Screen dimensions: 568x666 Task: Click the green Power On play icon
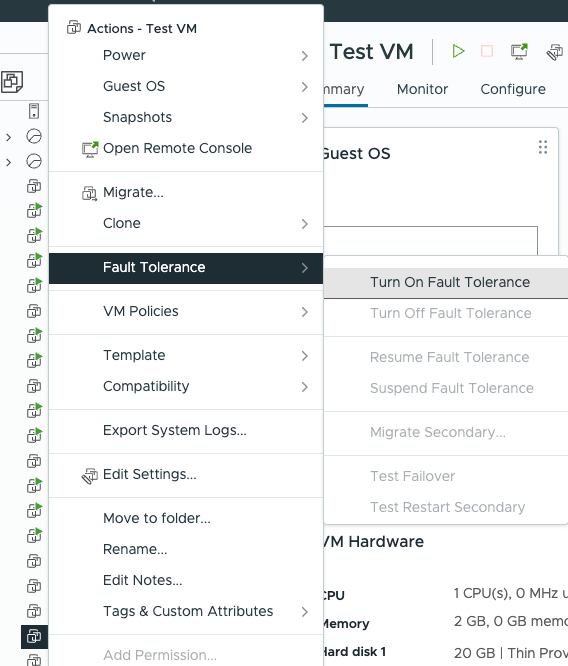(458, 51)
